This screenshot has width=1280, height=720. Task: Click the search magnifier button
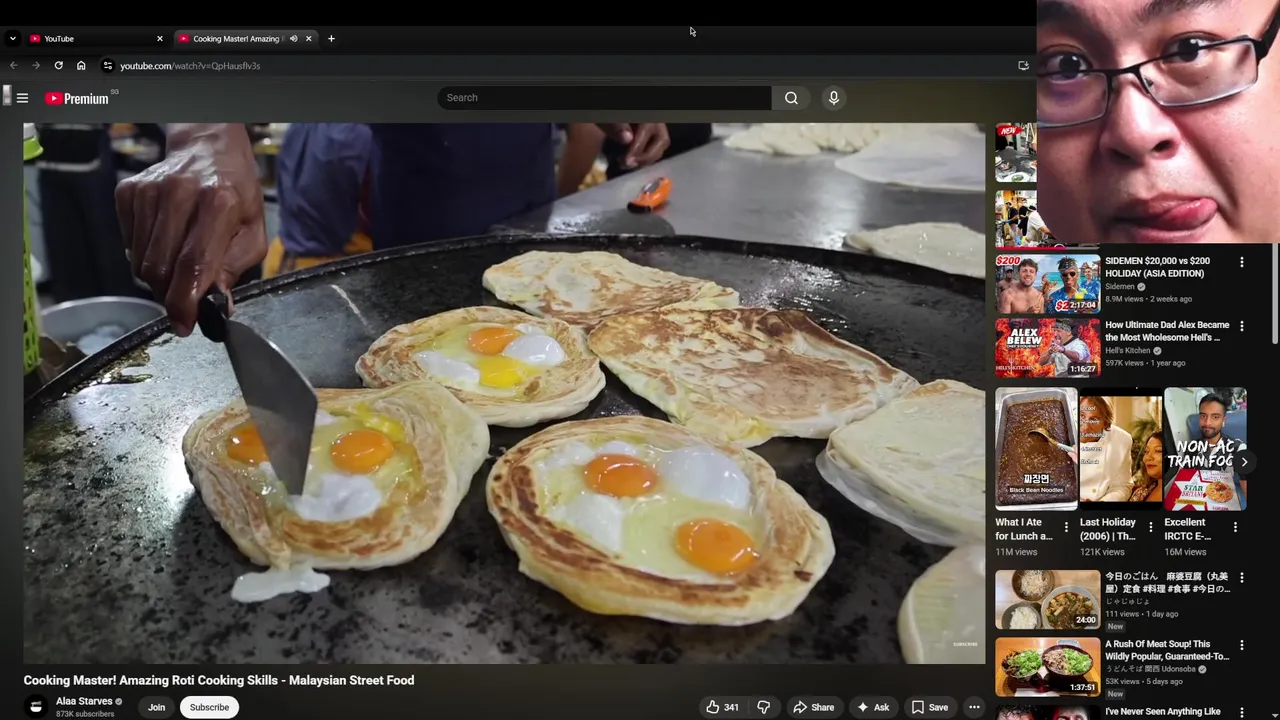click(791, 98)
